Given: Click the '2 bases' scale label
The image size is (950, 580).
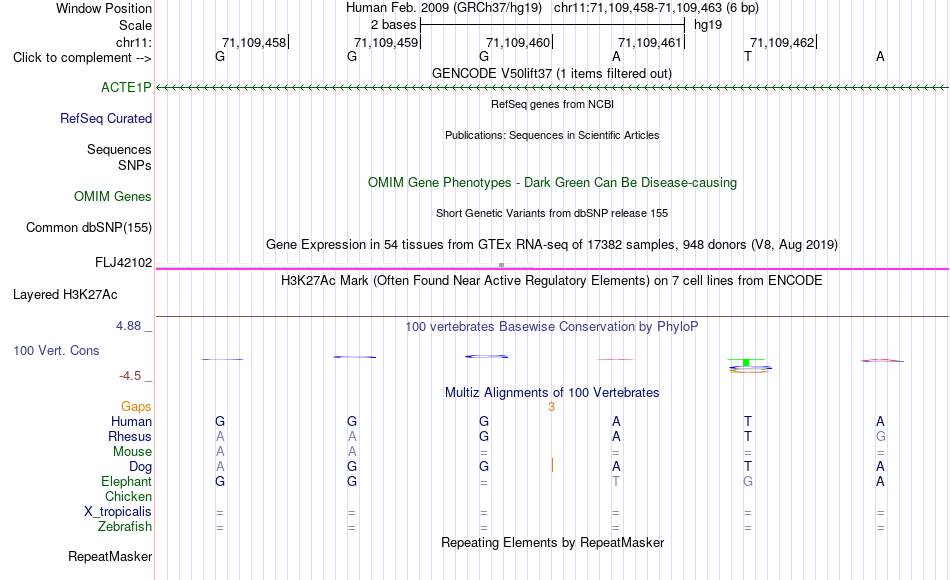Looking at the screenshot, I should [x=394, y=25].
